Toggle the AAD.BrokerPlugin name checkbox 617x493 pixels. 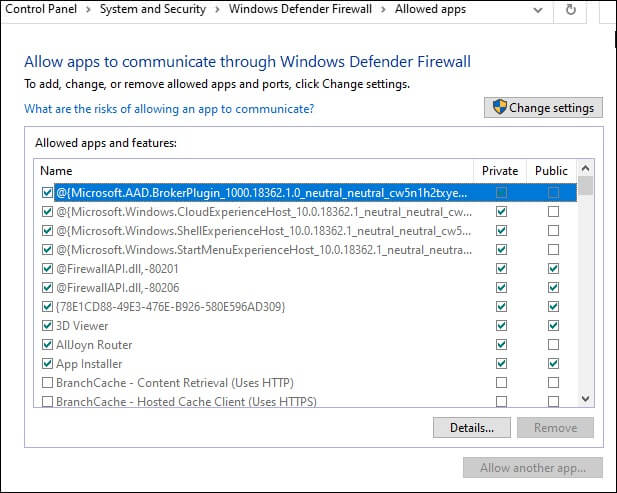click(x=47, y=192)
